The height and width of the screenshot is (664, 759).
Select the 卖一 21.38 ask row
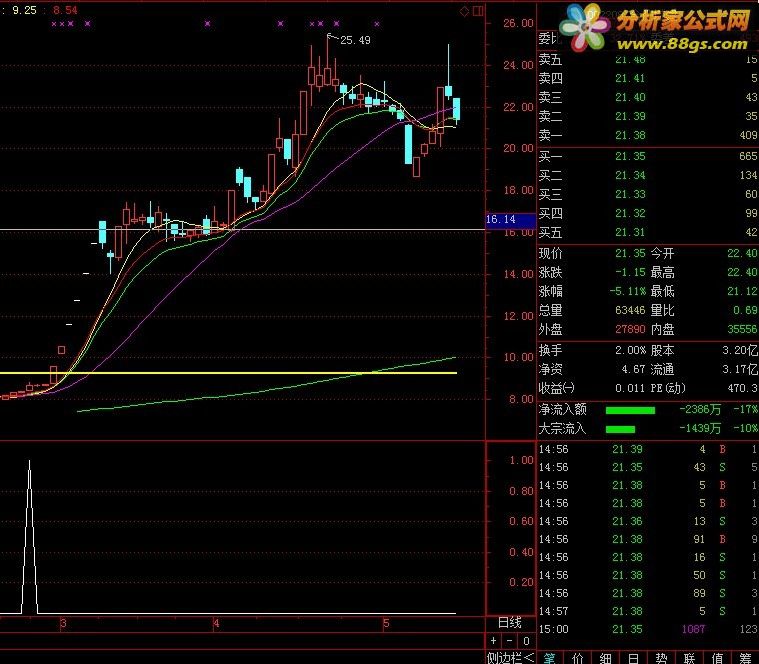tap(648, 135)
